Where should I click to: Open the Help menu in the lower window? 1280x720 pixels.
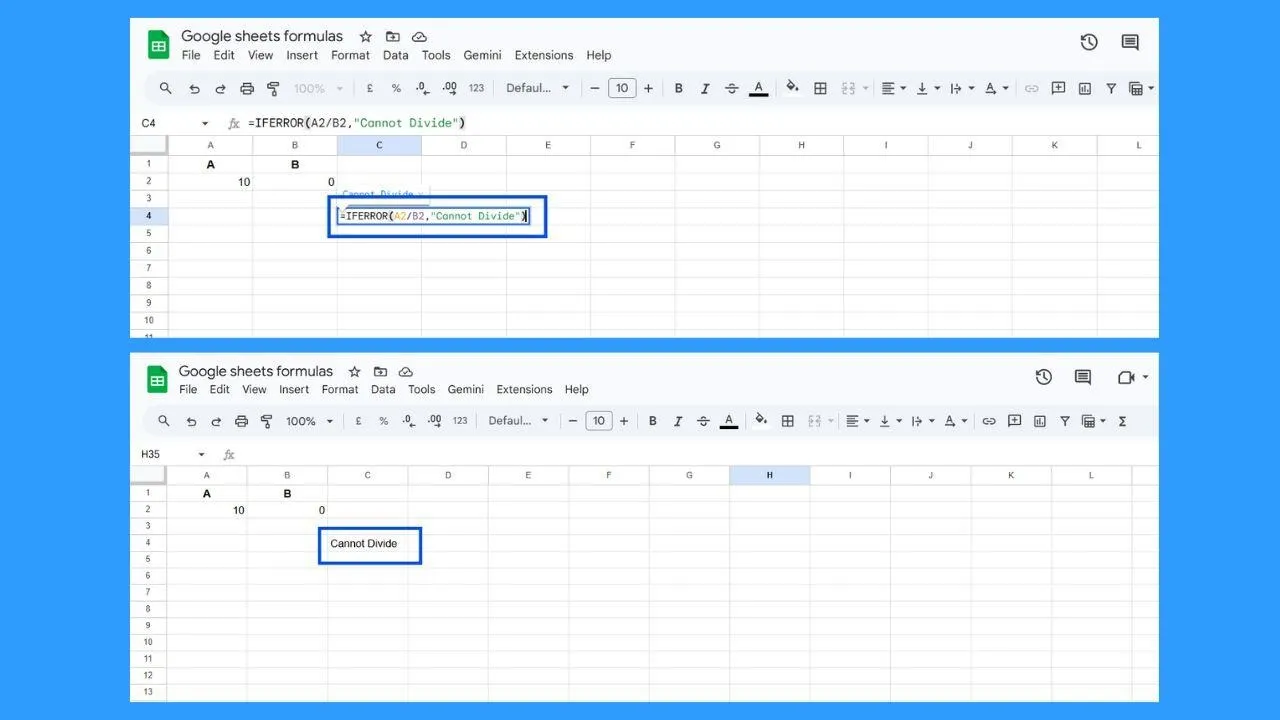[576, 389]
